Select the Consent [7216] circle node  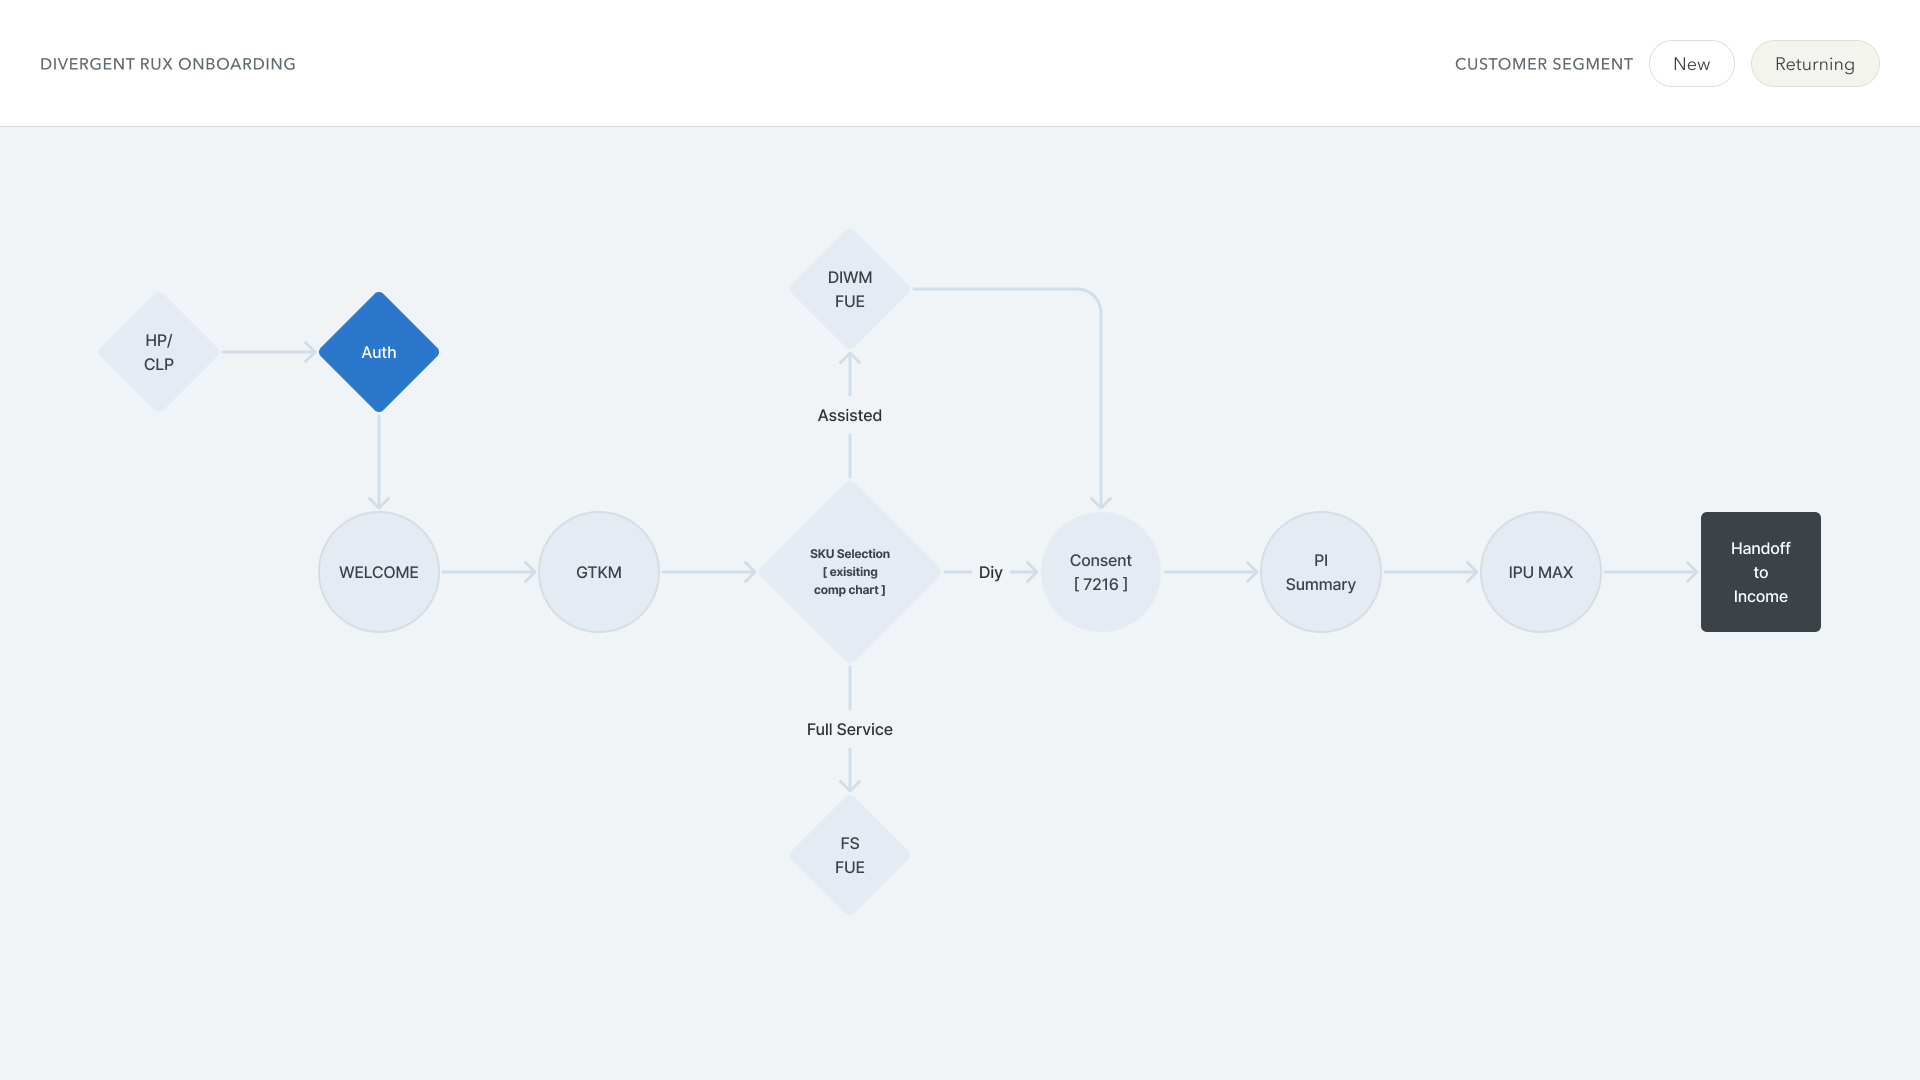pyautogui.click(x=1100, y=572)
